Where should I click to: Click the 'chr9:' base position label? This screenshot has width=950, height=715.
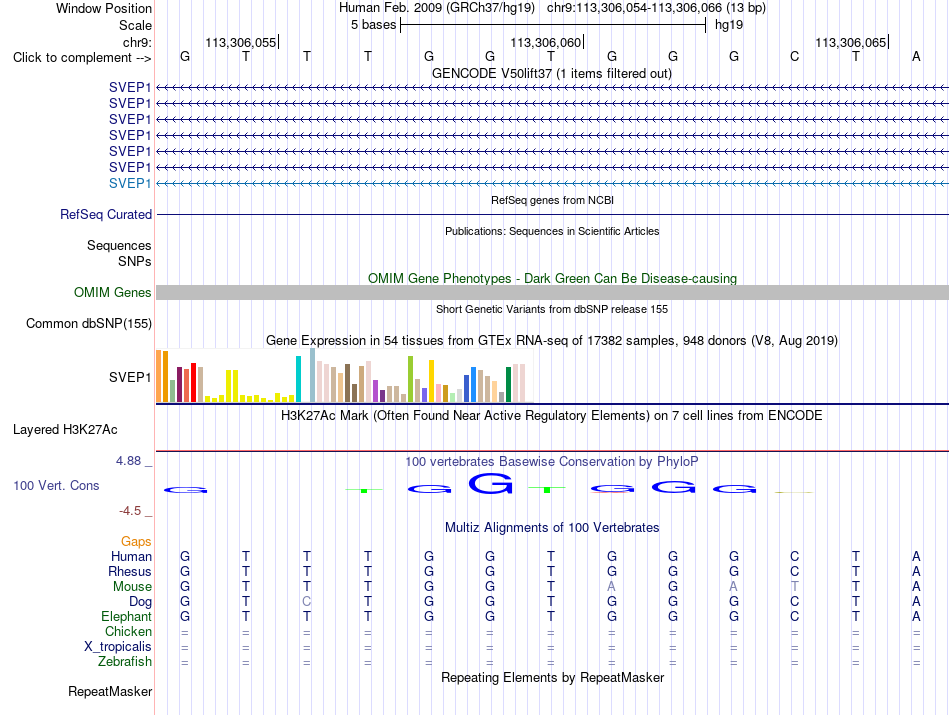point(137,42)
